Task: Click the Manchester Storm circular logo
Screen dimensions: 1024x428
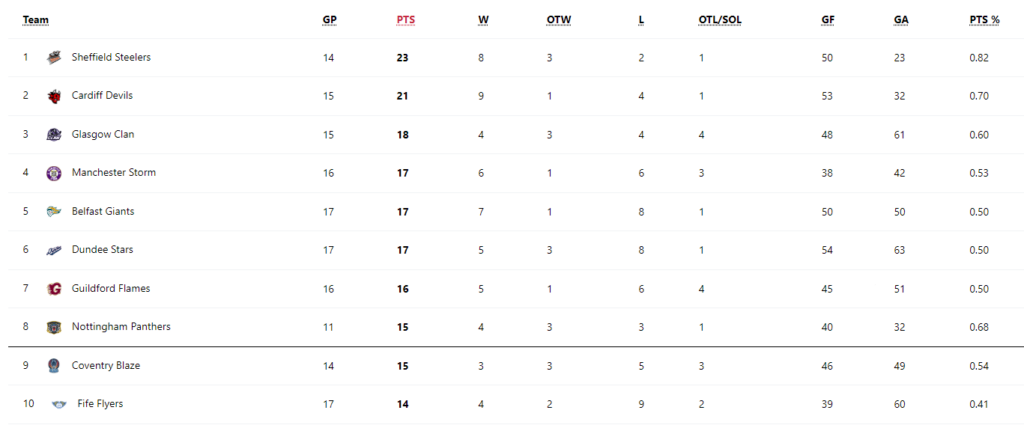Action: (54, 173)
